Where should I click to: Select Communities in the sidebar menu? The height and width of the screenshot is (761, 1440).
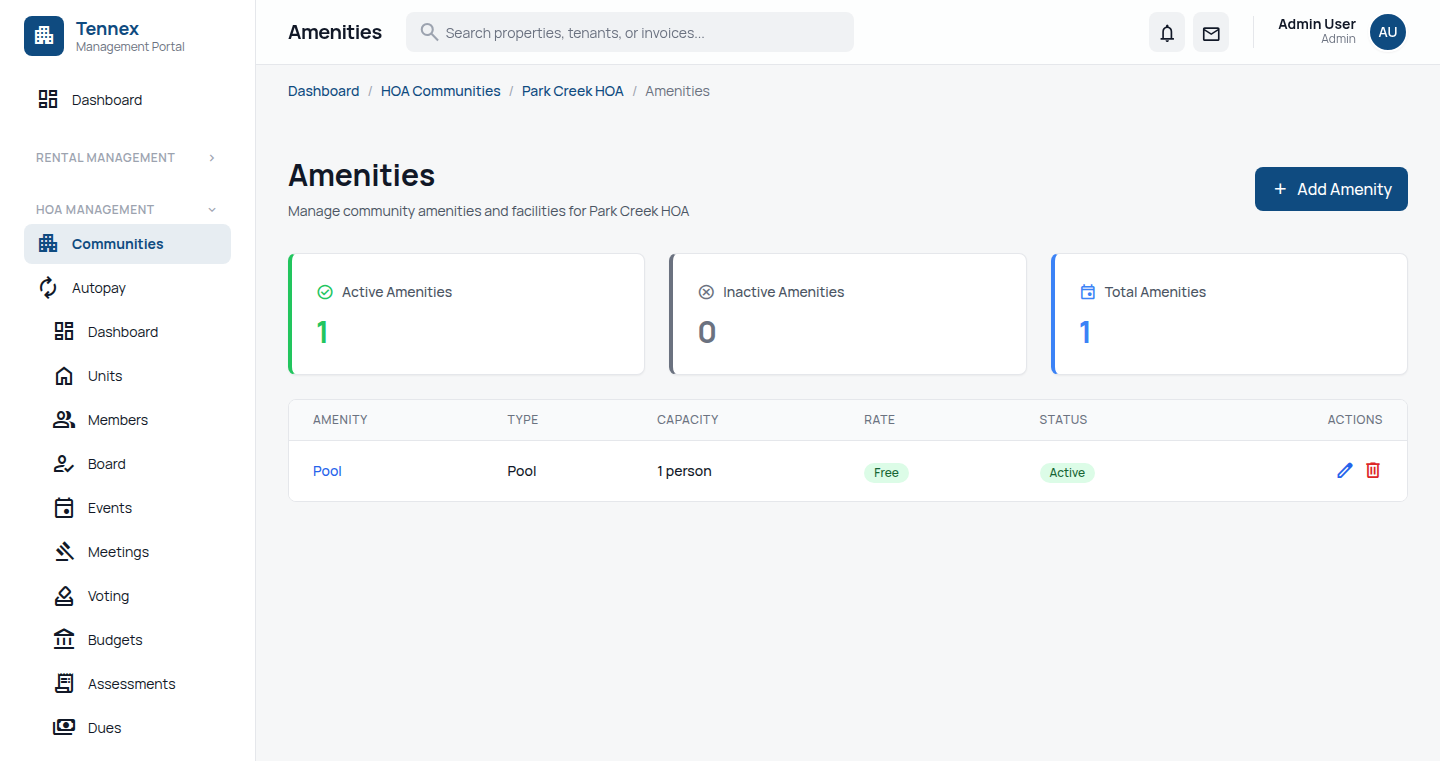(x=117, y=244)
